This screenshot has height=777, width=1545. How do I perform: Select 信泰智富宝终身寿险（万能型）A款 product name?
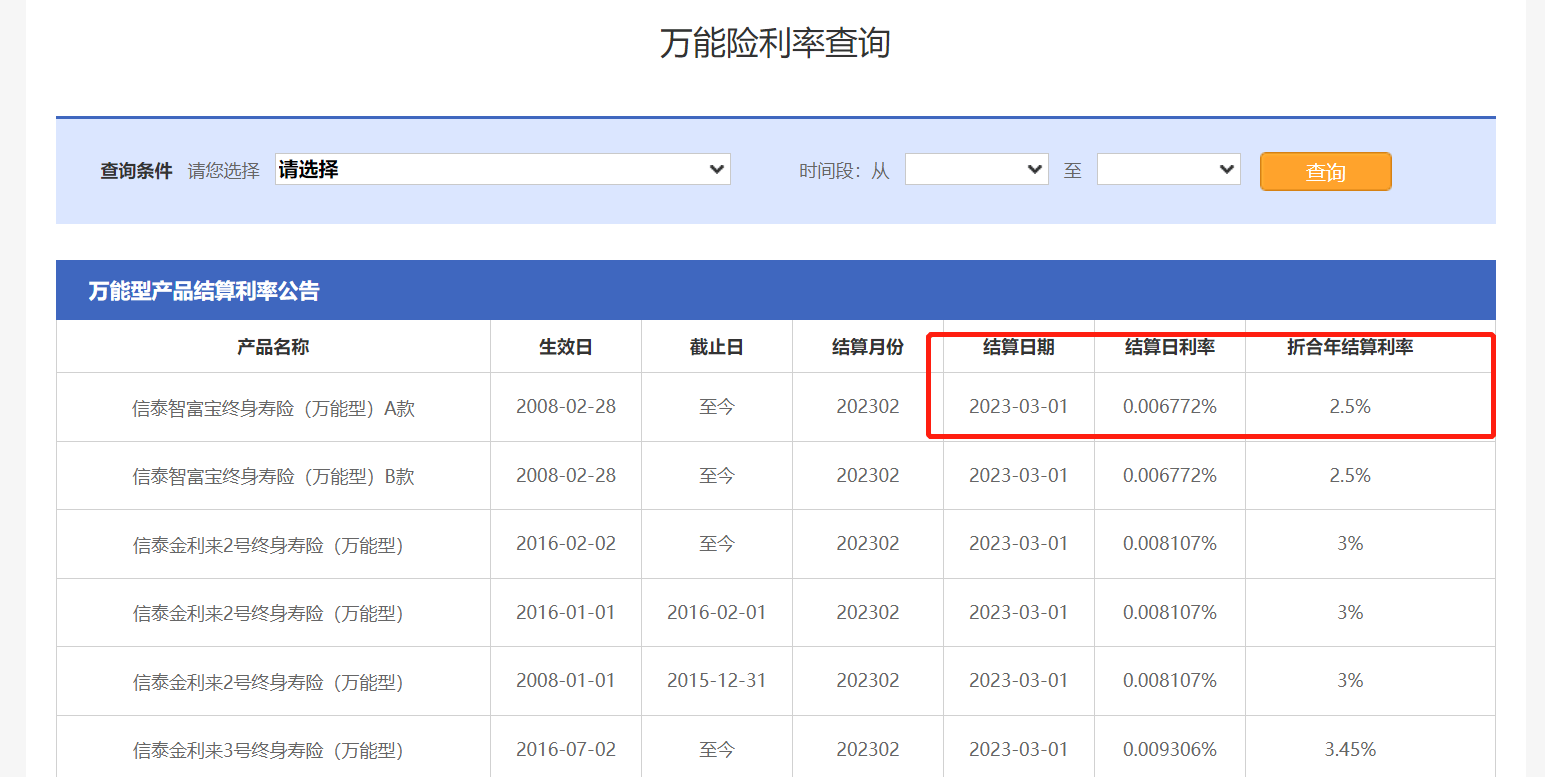(x=273, y=408)
